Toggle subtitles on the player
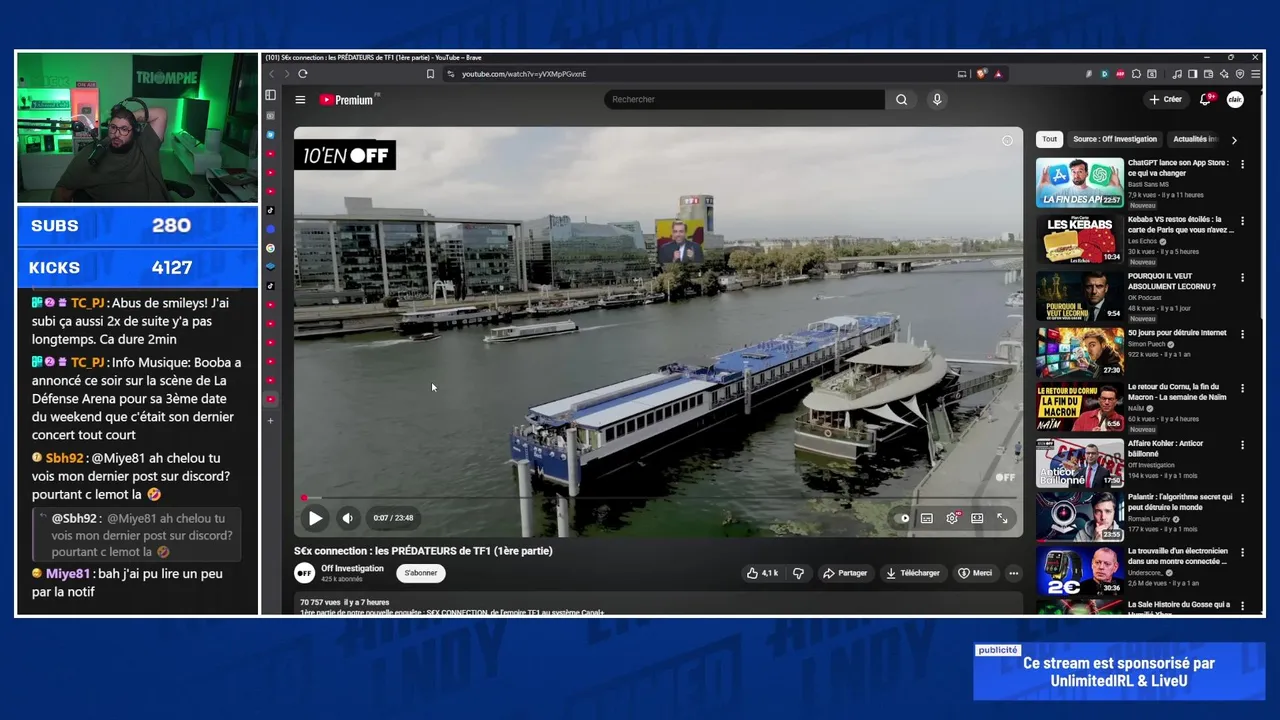Screen dimensions: 1280x720 (x=927, y=518)
